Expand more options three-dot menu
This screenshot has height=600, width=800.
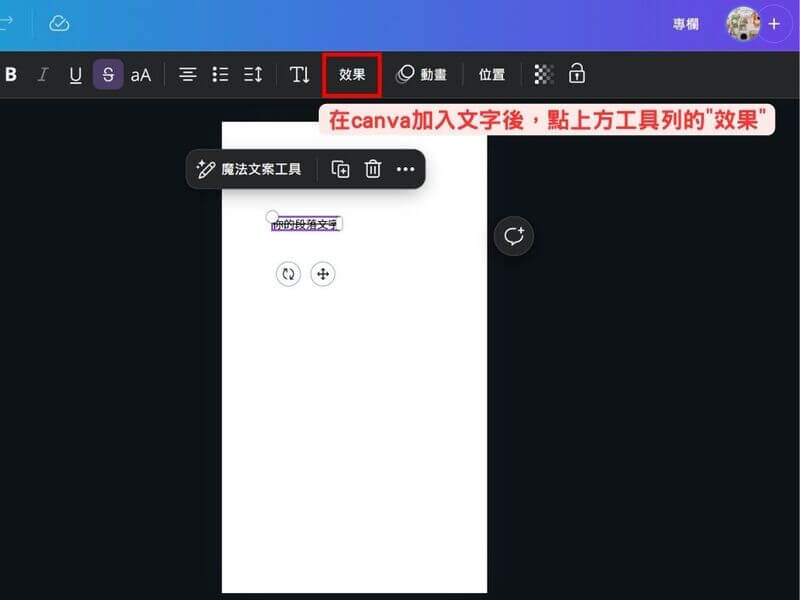pos(405,169)
